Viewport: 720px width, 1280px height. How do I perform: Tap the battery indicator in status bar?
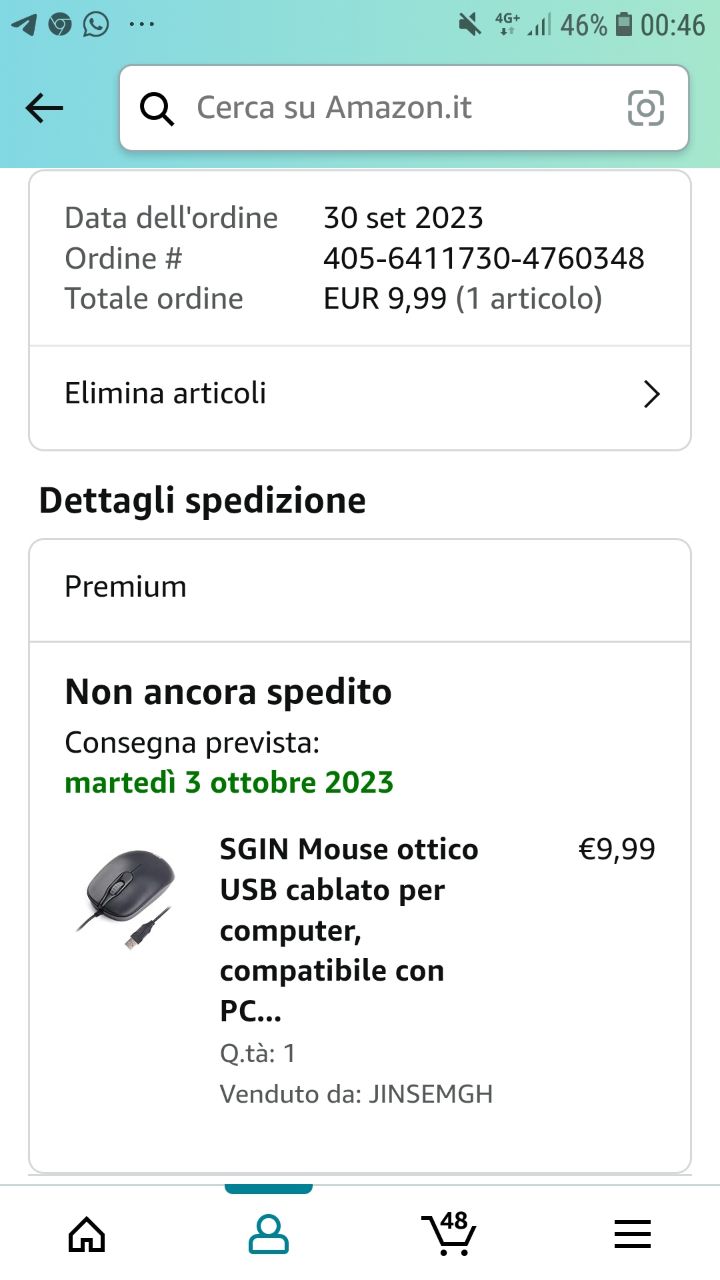click(624, 24)
